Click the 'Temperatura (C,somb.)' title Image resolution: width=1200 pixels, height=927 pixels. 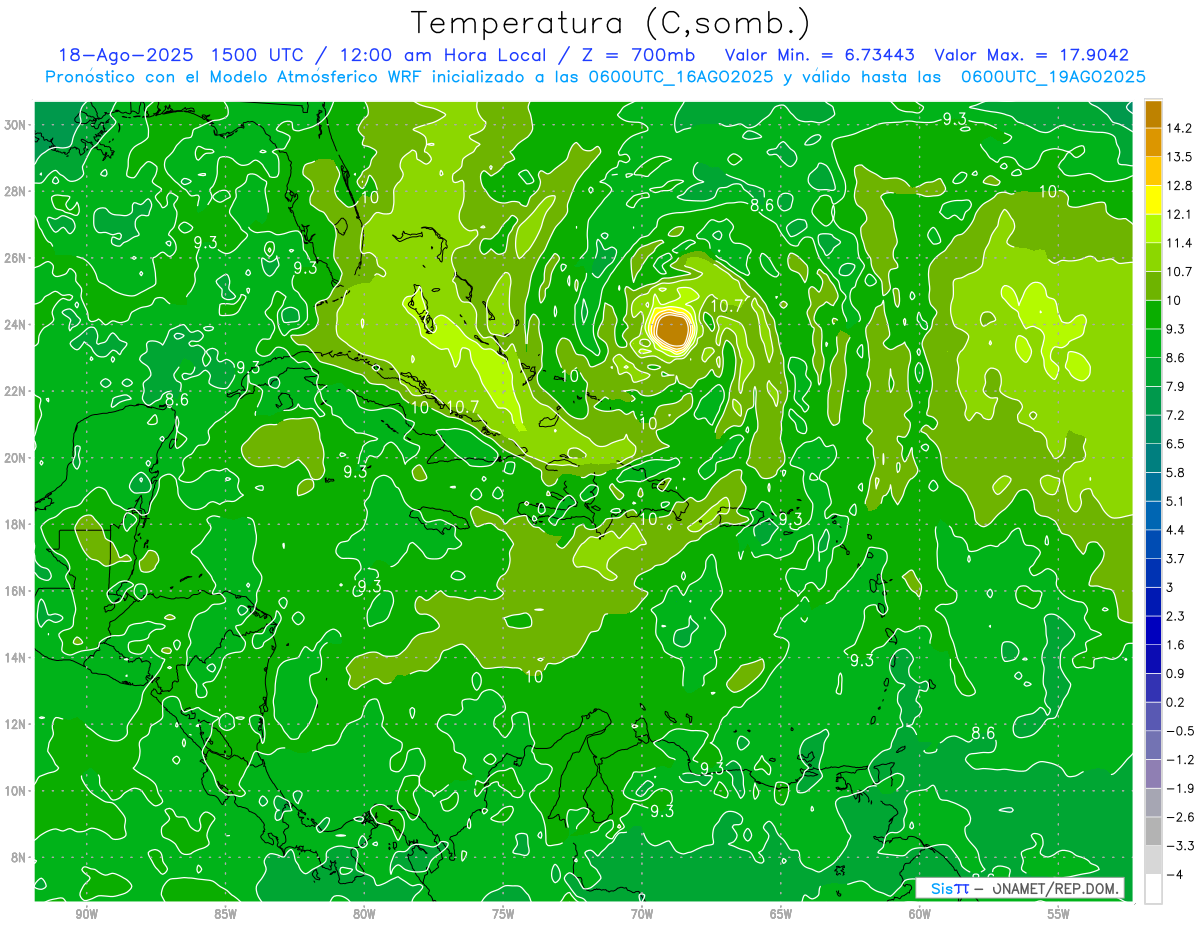[x=611, y=24]
